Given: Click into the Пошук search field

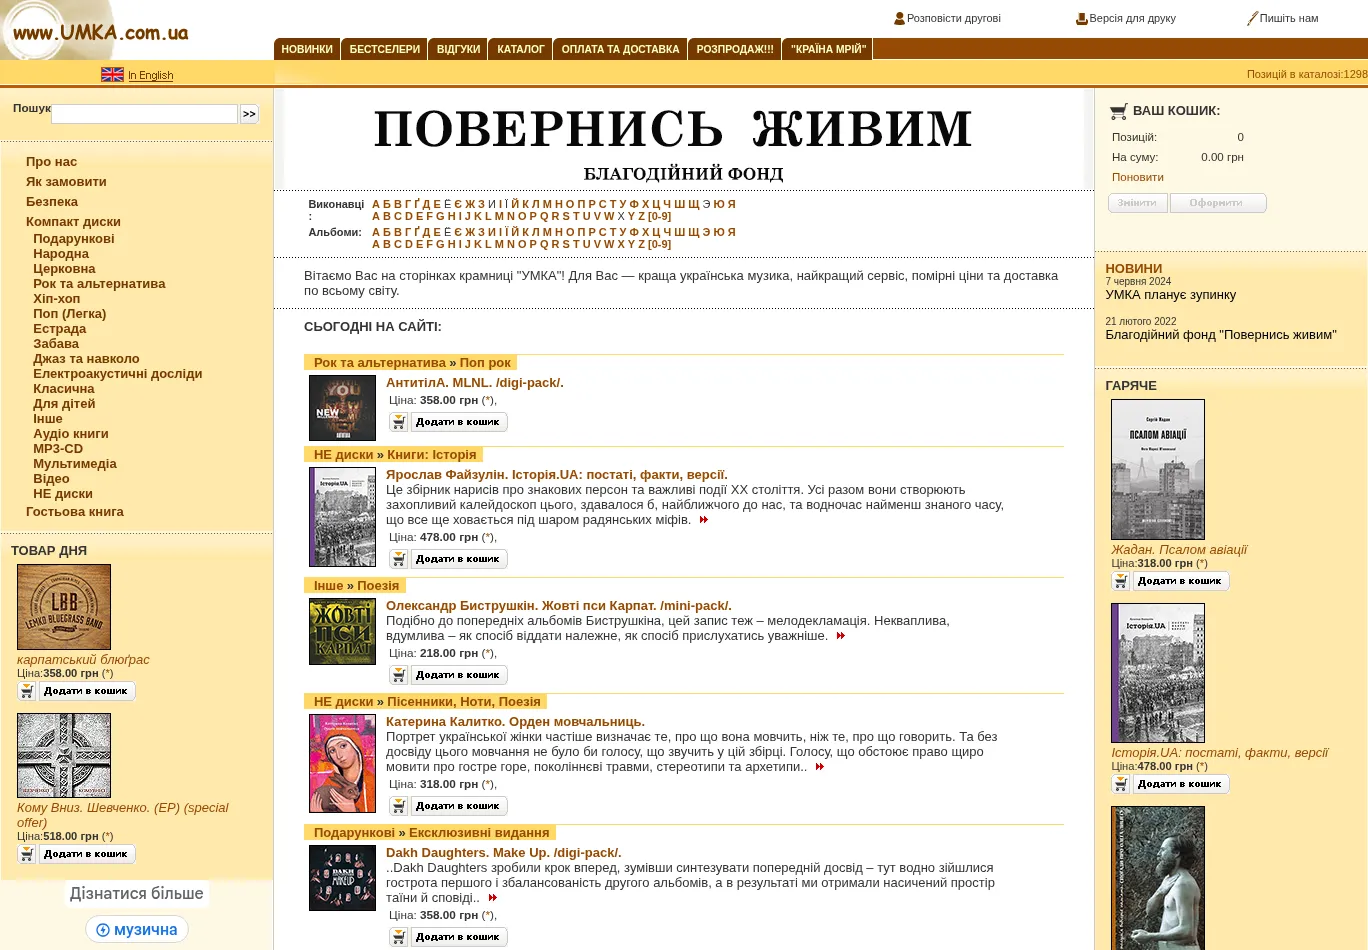Looking at the screenshot, I should (x=144, y=114).
